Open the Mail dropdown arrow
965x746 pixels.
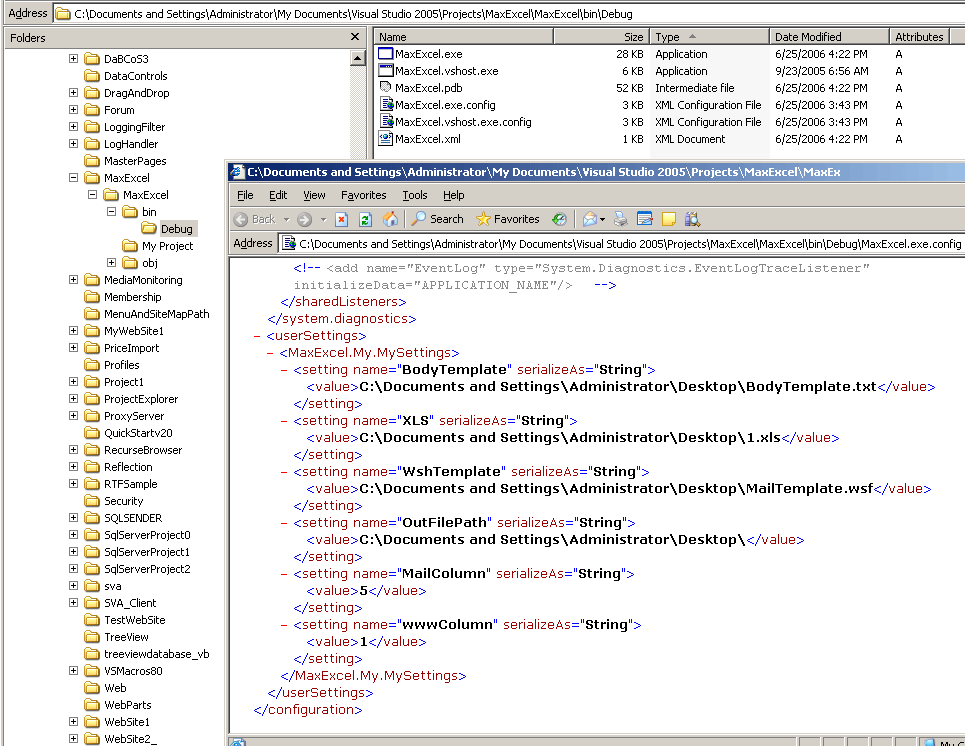(603, 219)
